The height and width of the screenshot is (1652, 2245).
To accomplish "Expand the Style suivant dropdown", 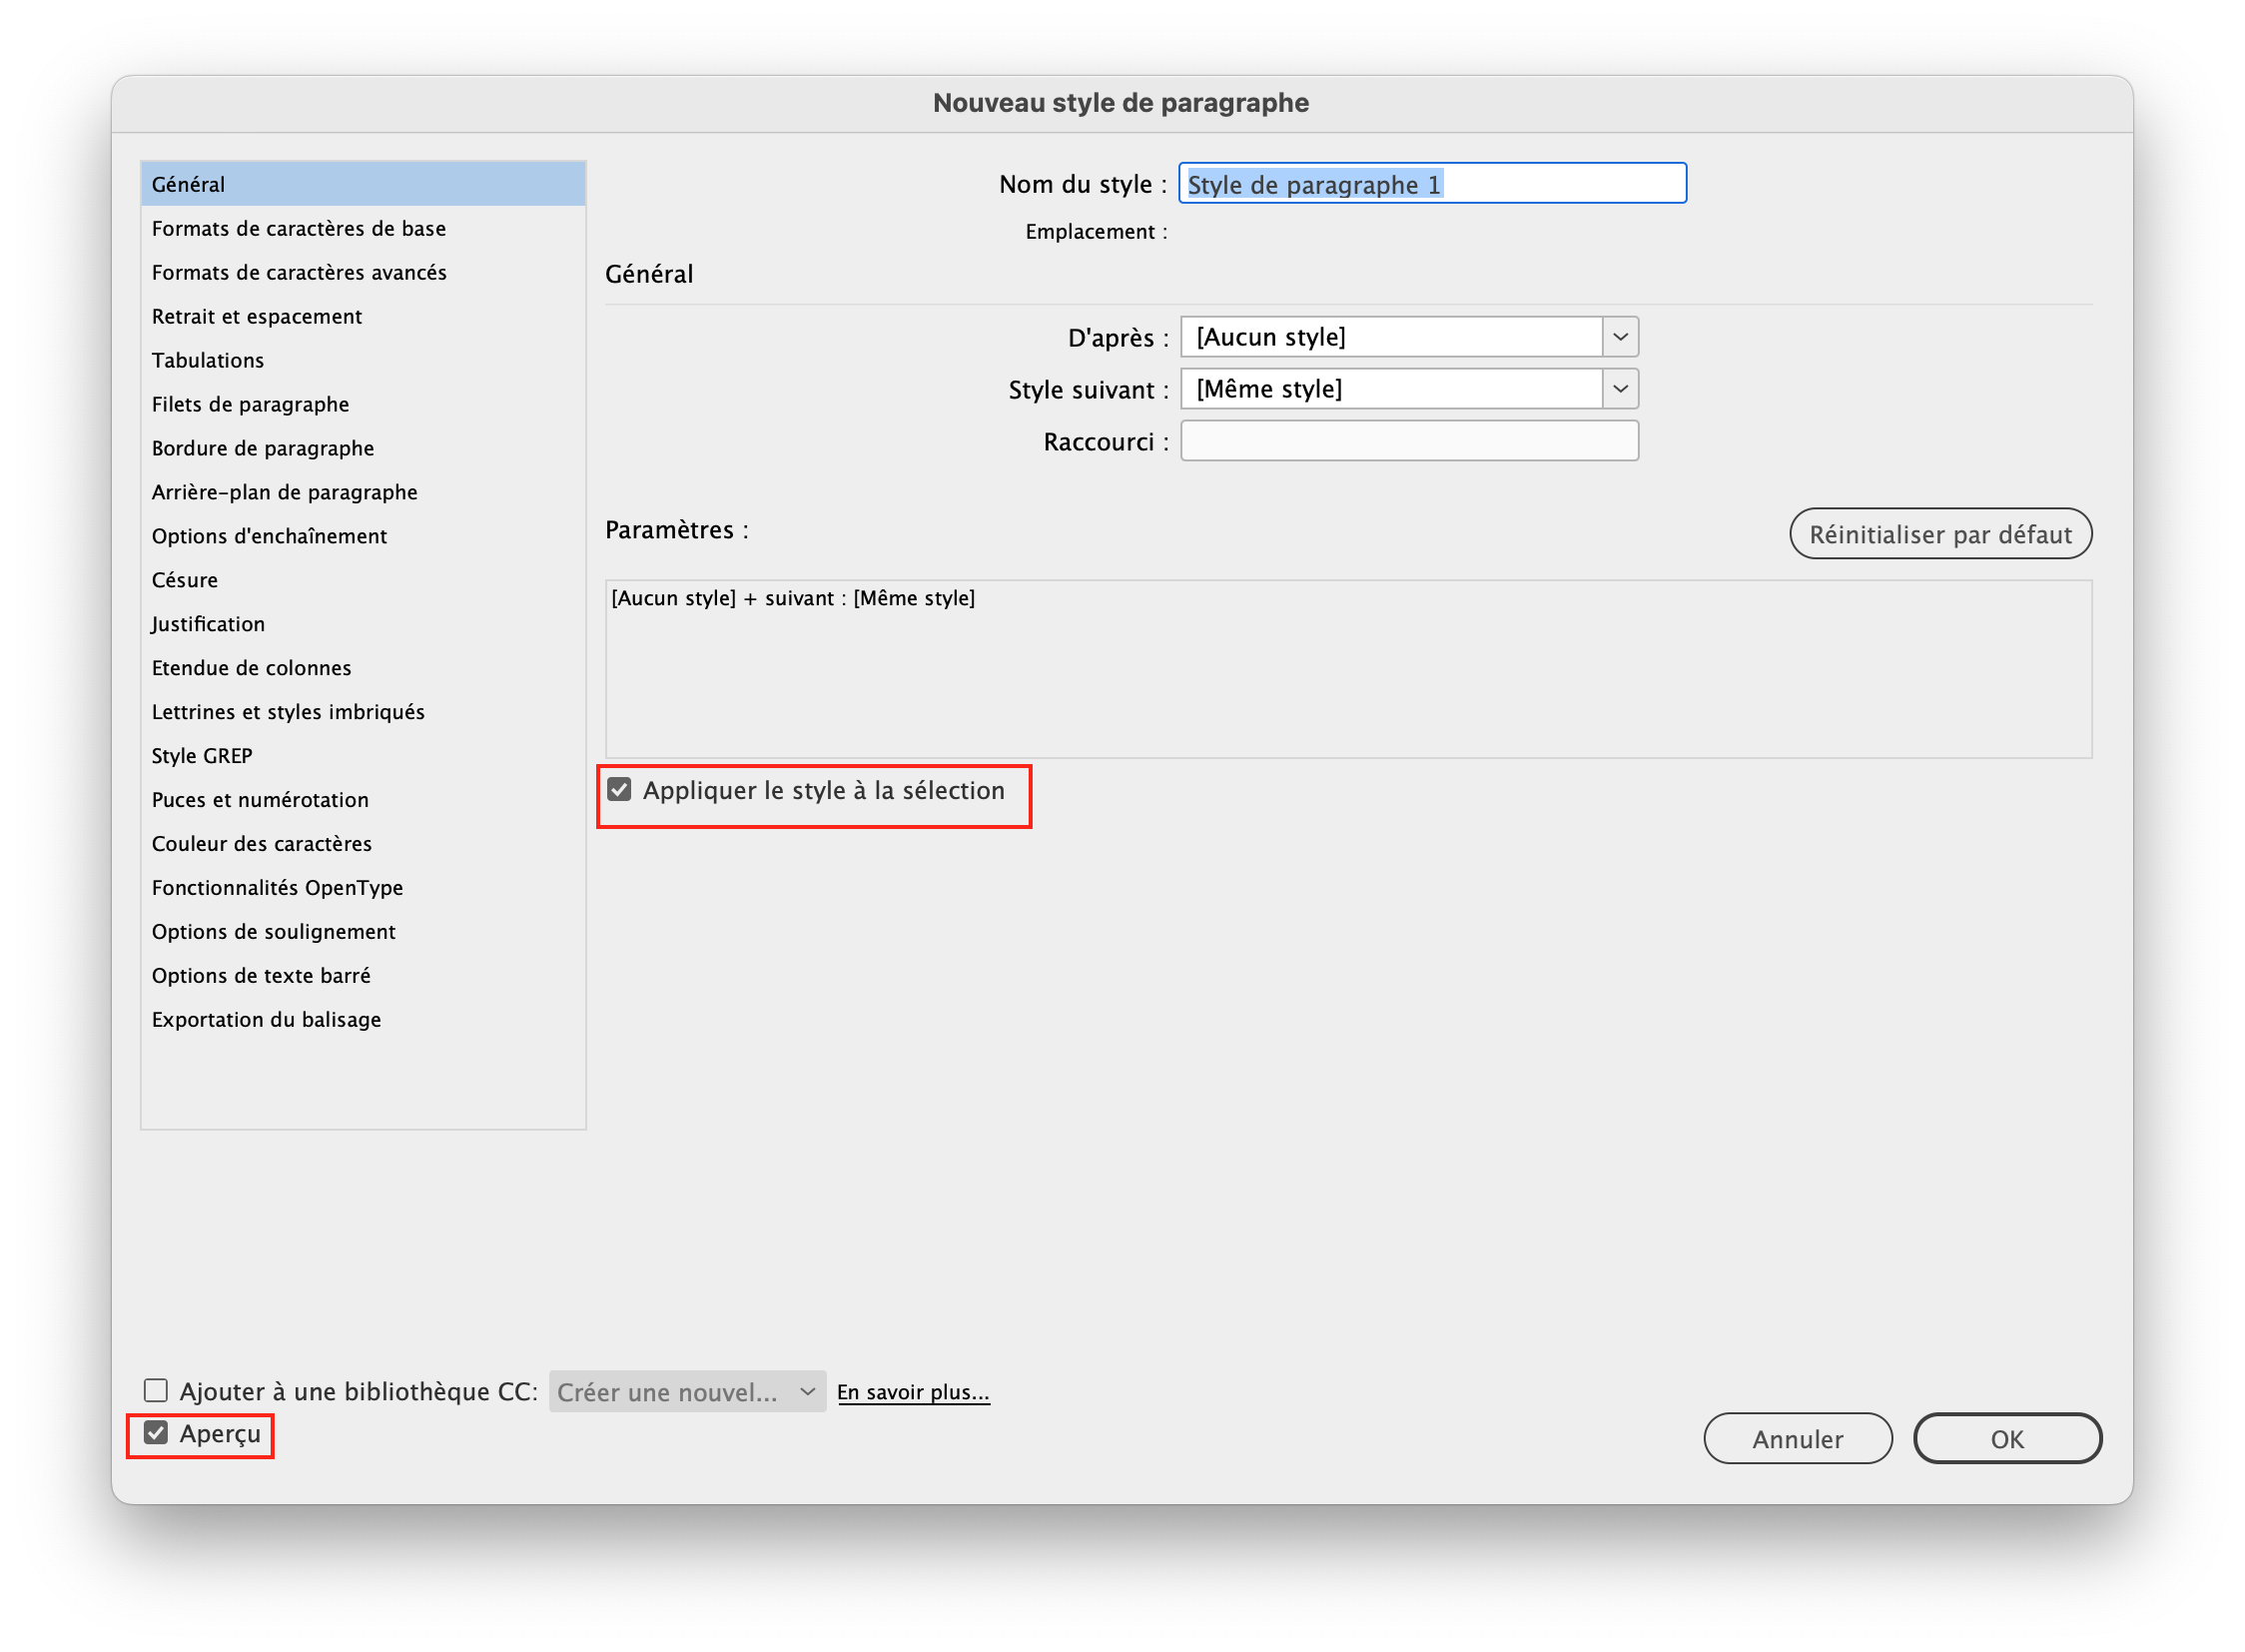I will coord(1620,389).
